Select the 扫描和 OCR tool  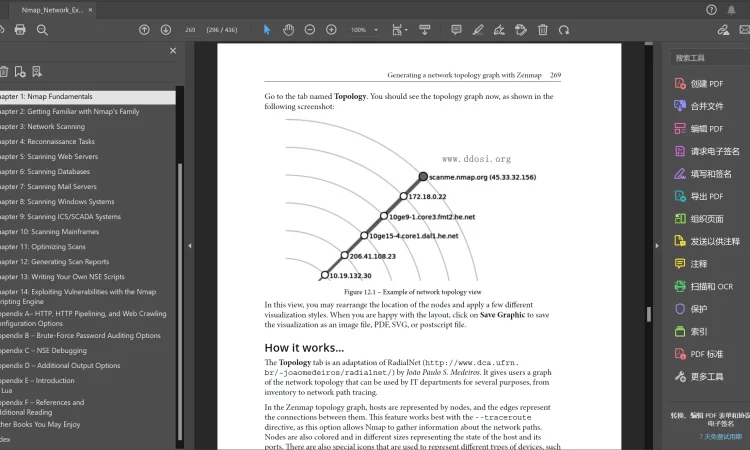704,286
